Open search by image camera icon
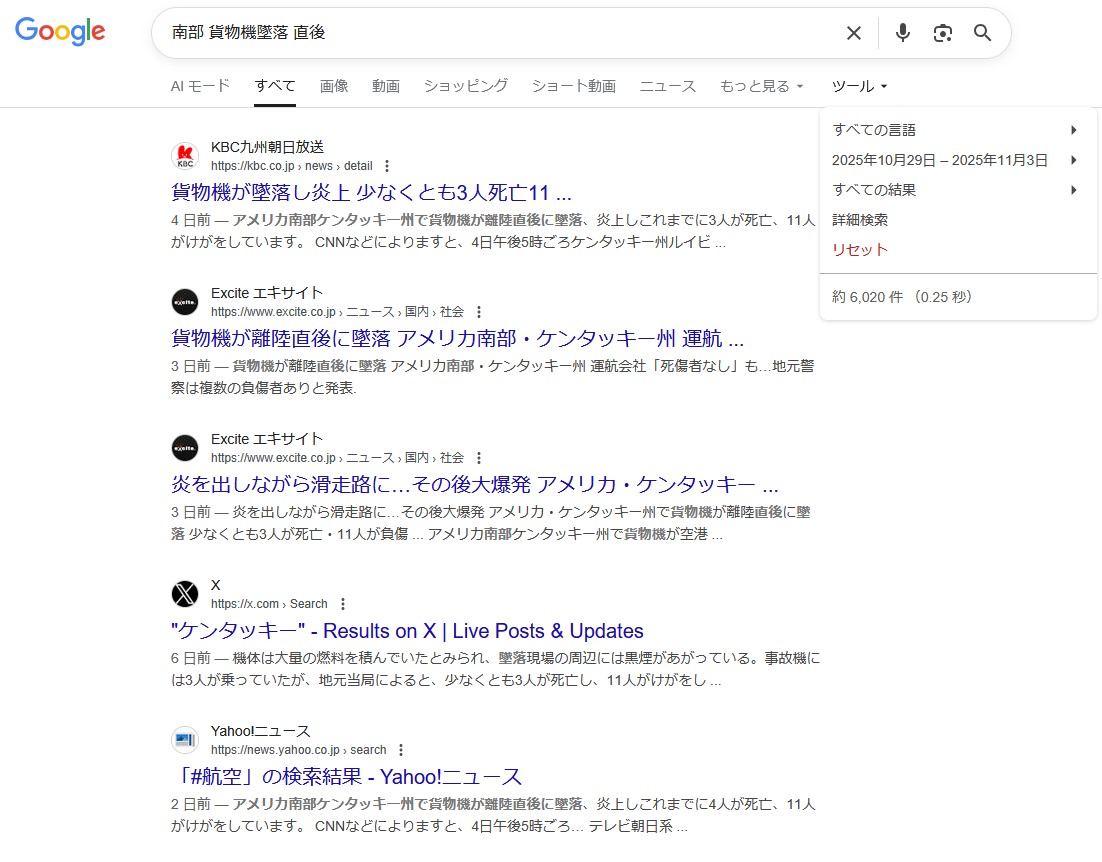This screenshot has height=862, width=1102. tap(942, 33)
